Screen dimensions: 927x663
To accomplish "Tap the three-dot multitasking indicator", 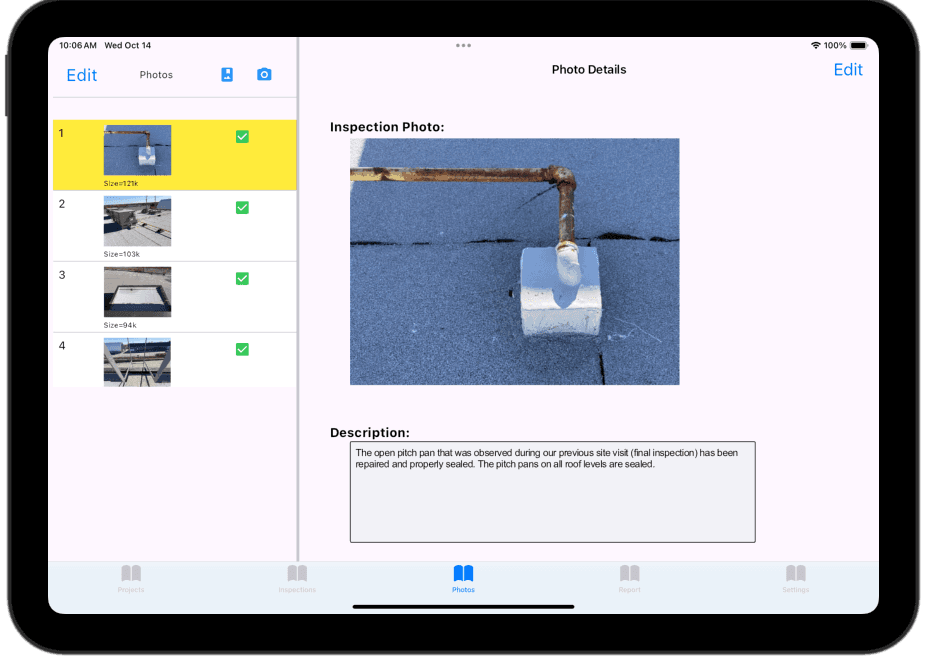I will tap(464, 46).
